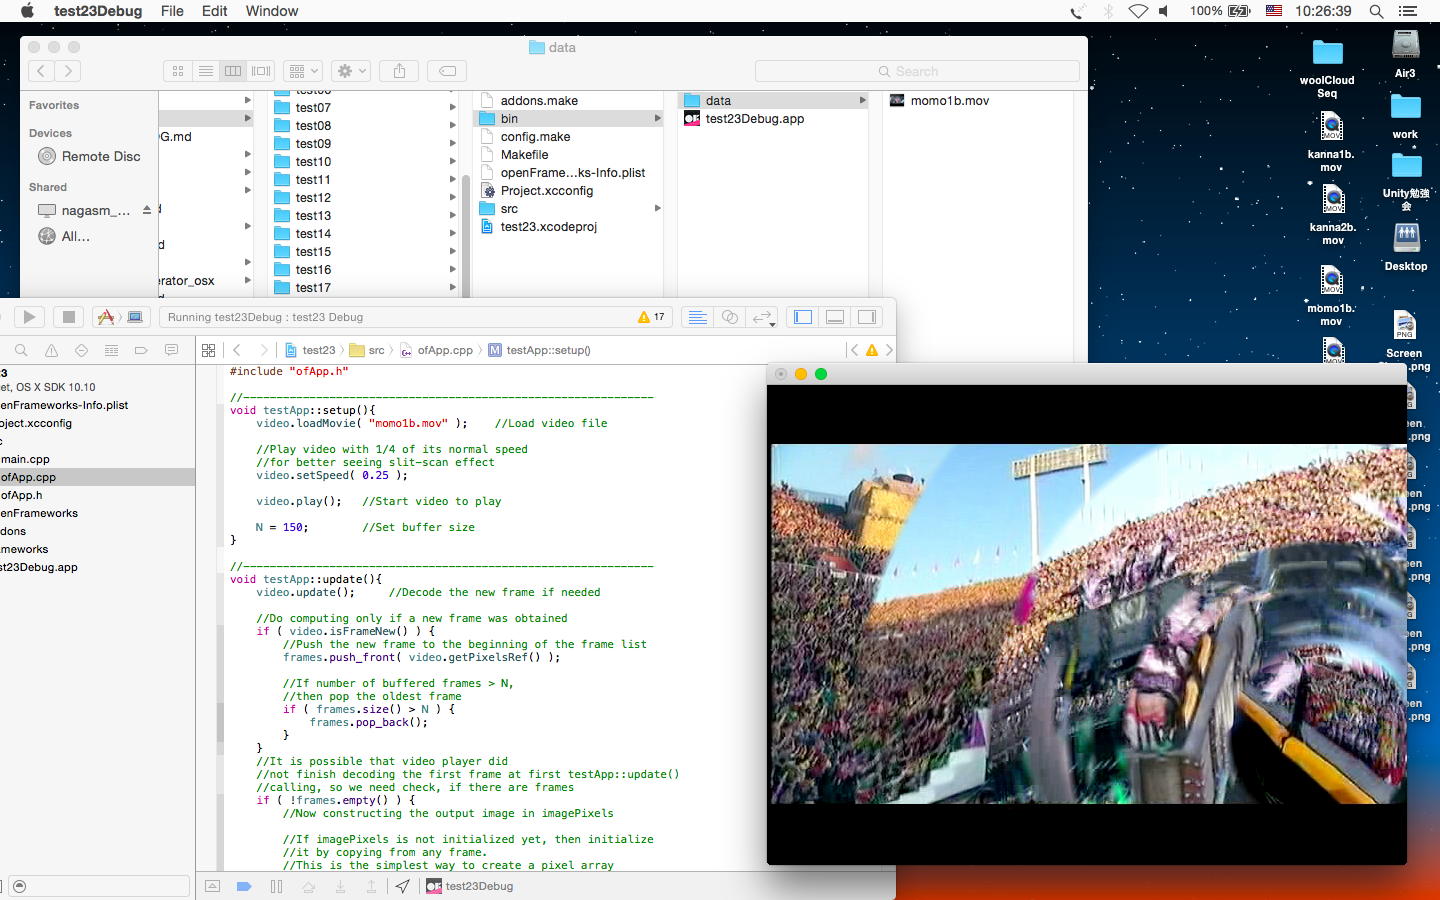
Task: Toggle the Xcode debug area visibility
Action: [835, 317]
